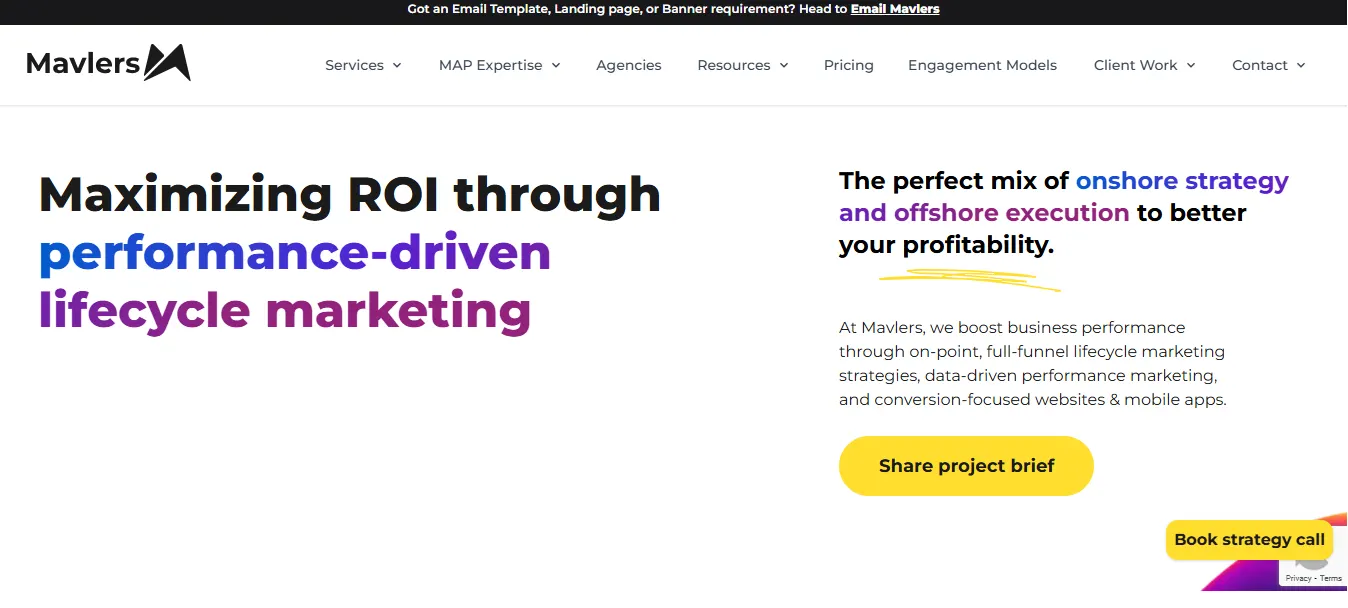This screenshot has height=608, width=1348.
Task: Click the Services menu label
Action: click(354, 65)
